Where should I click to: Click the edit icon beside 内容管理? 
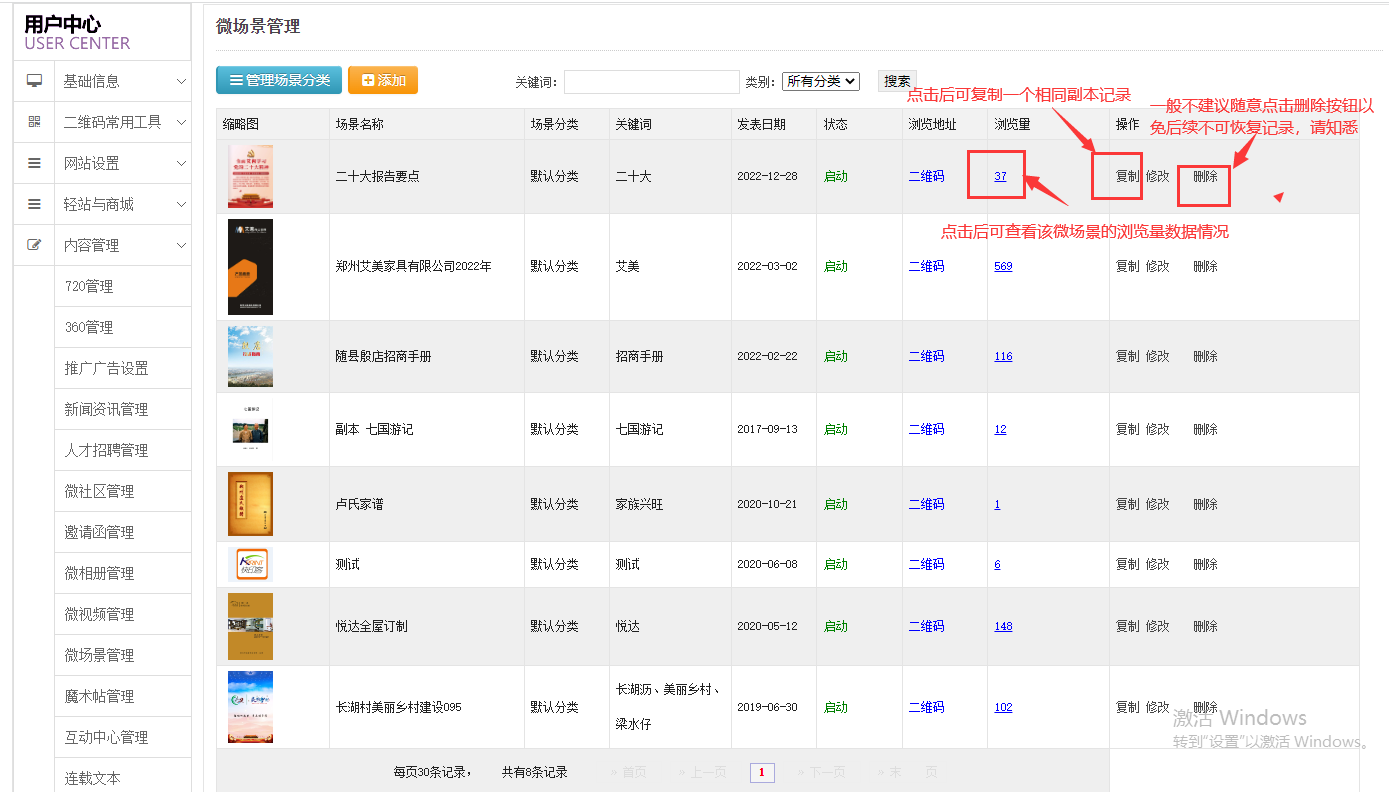coord(34,245)
